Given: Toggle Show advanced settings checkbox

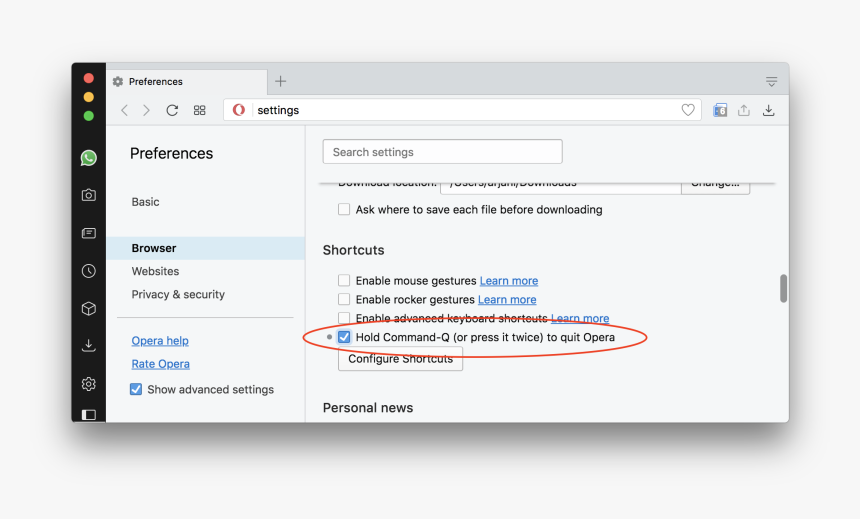Looking at the screenshot, I should (x=136, y=389).
